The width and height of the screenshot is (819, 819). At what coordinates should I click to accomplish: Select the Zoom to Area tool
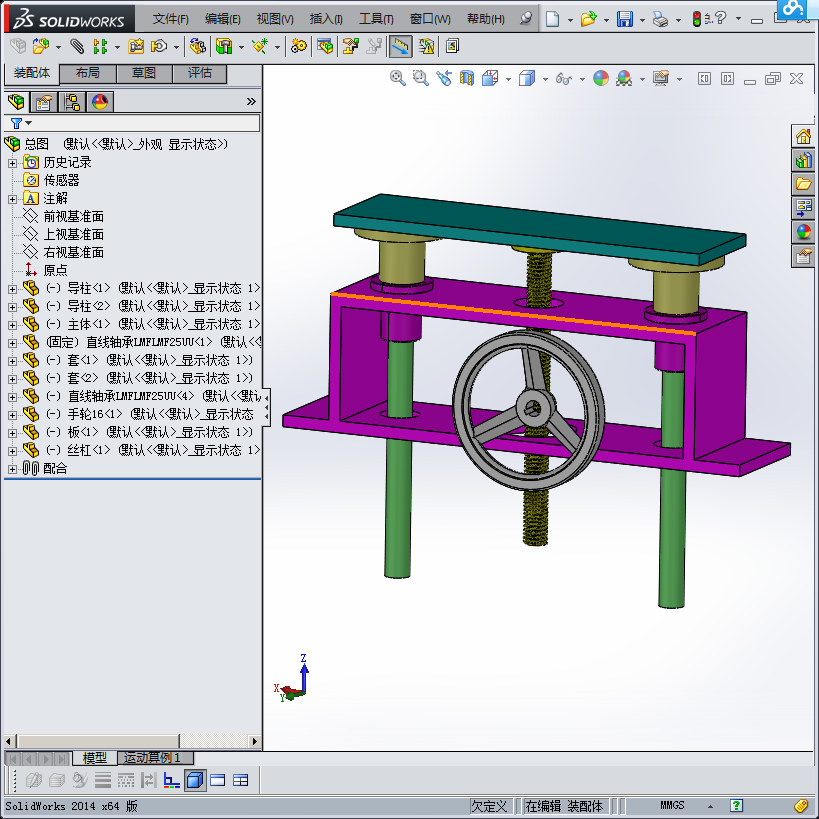click(x=420, y=78)
